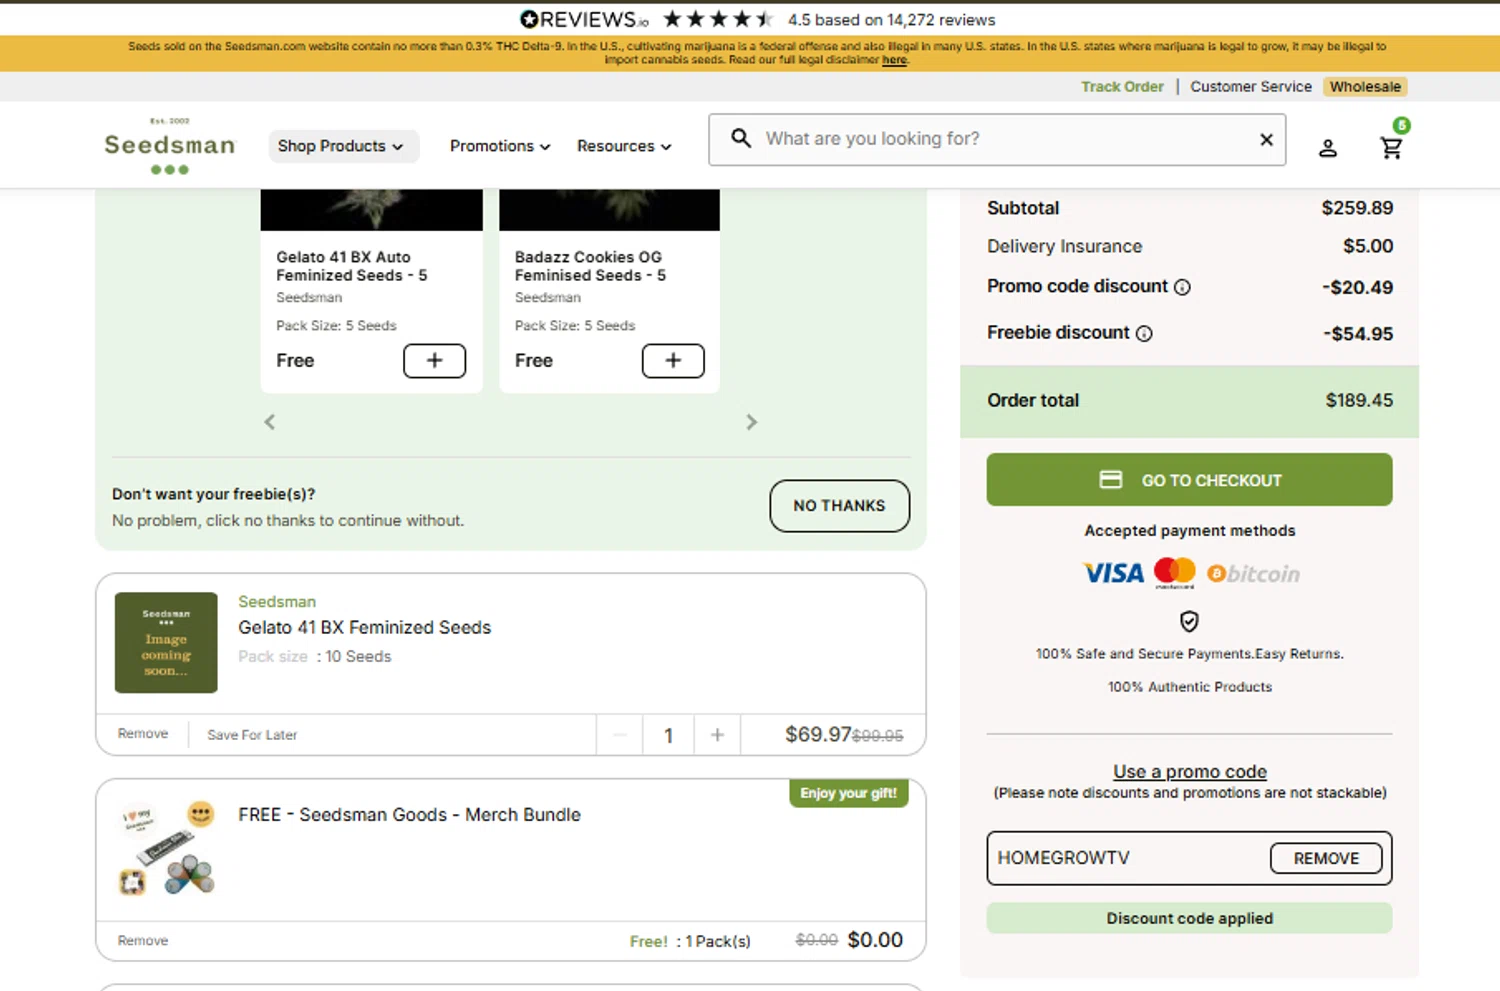Click the Discount code applied message
1500x991 pixels.
pos(1189,918)
